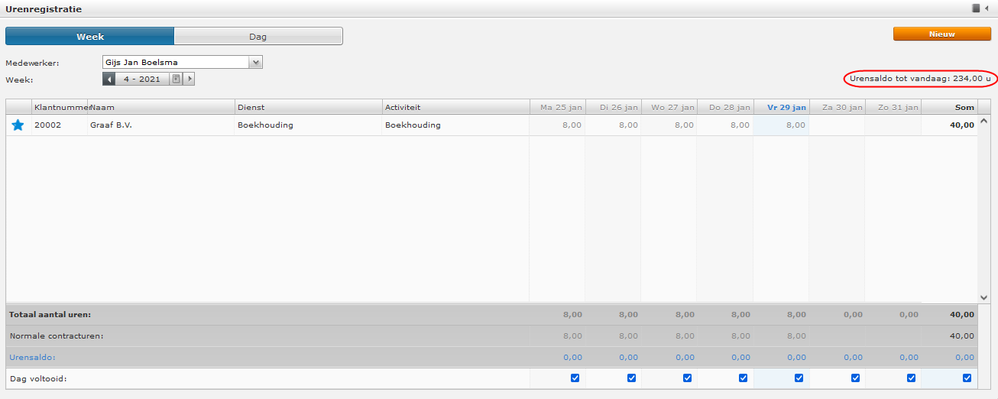Select the Graaf B.V. name cell
Screen dimensions: 998x399
point(160,125)
